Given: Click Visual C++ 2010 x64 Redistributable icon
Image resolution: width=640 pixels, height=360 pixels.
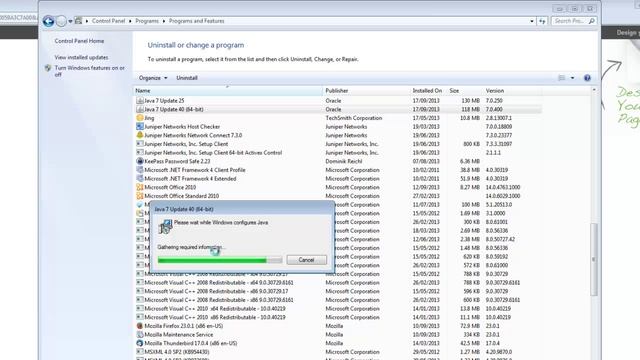Looking at the screenshot, I should pyautogui.click(x=140, y=309).
